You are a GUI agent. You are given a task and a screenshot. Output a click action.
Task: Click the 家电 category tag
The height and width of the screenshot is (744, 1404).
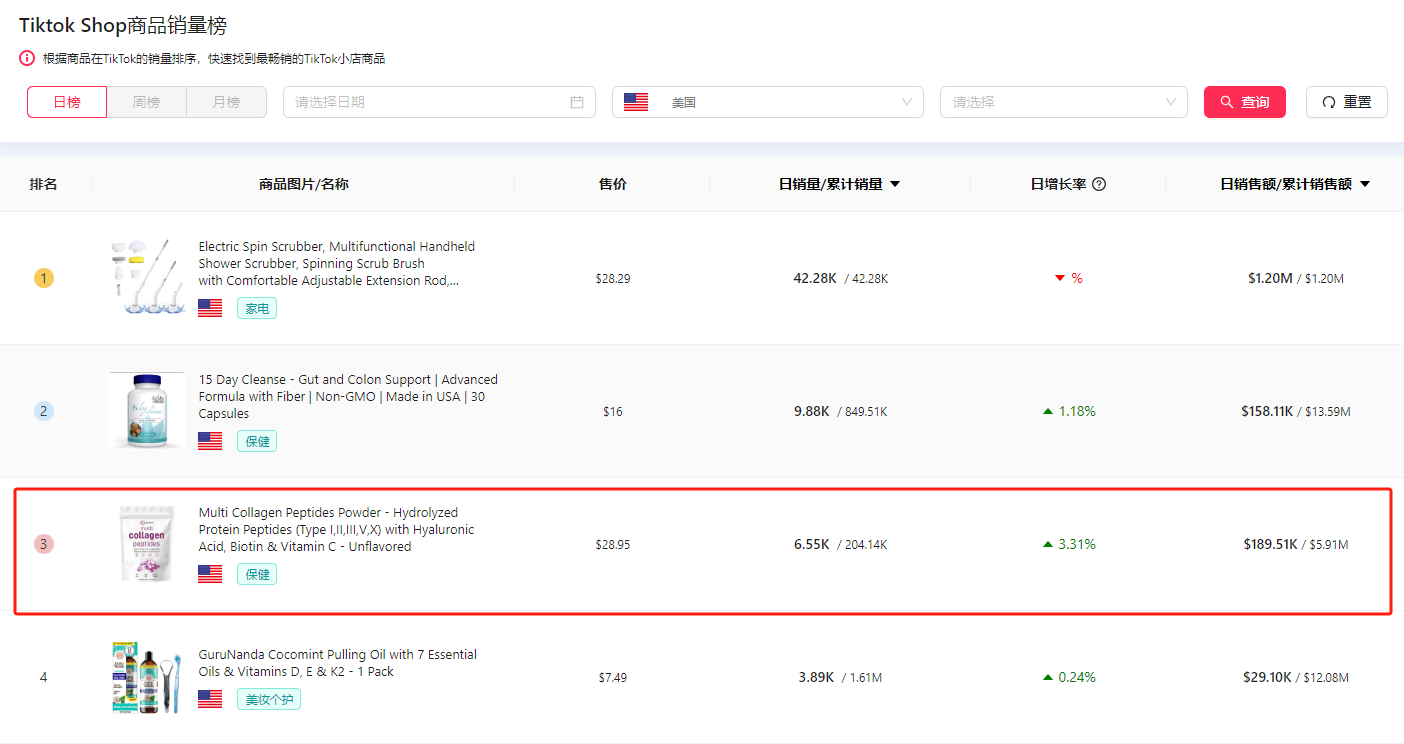257,308
